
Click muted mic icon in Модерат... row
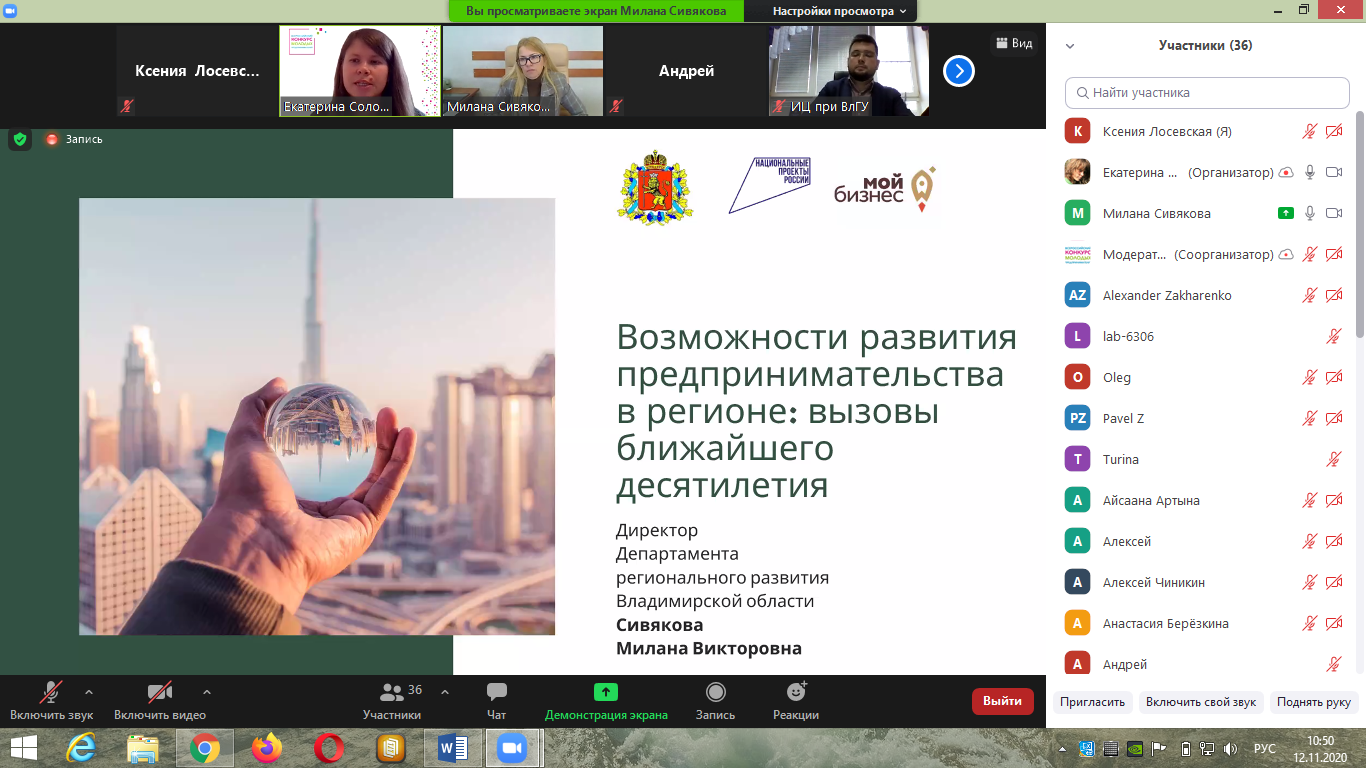point(1309,254)
